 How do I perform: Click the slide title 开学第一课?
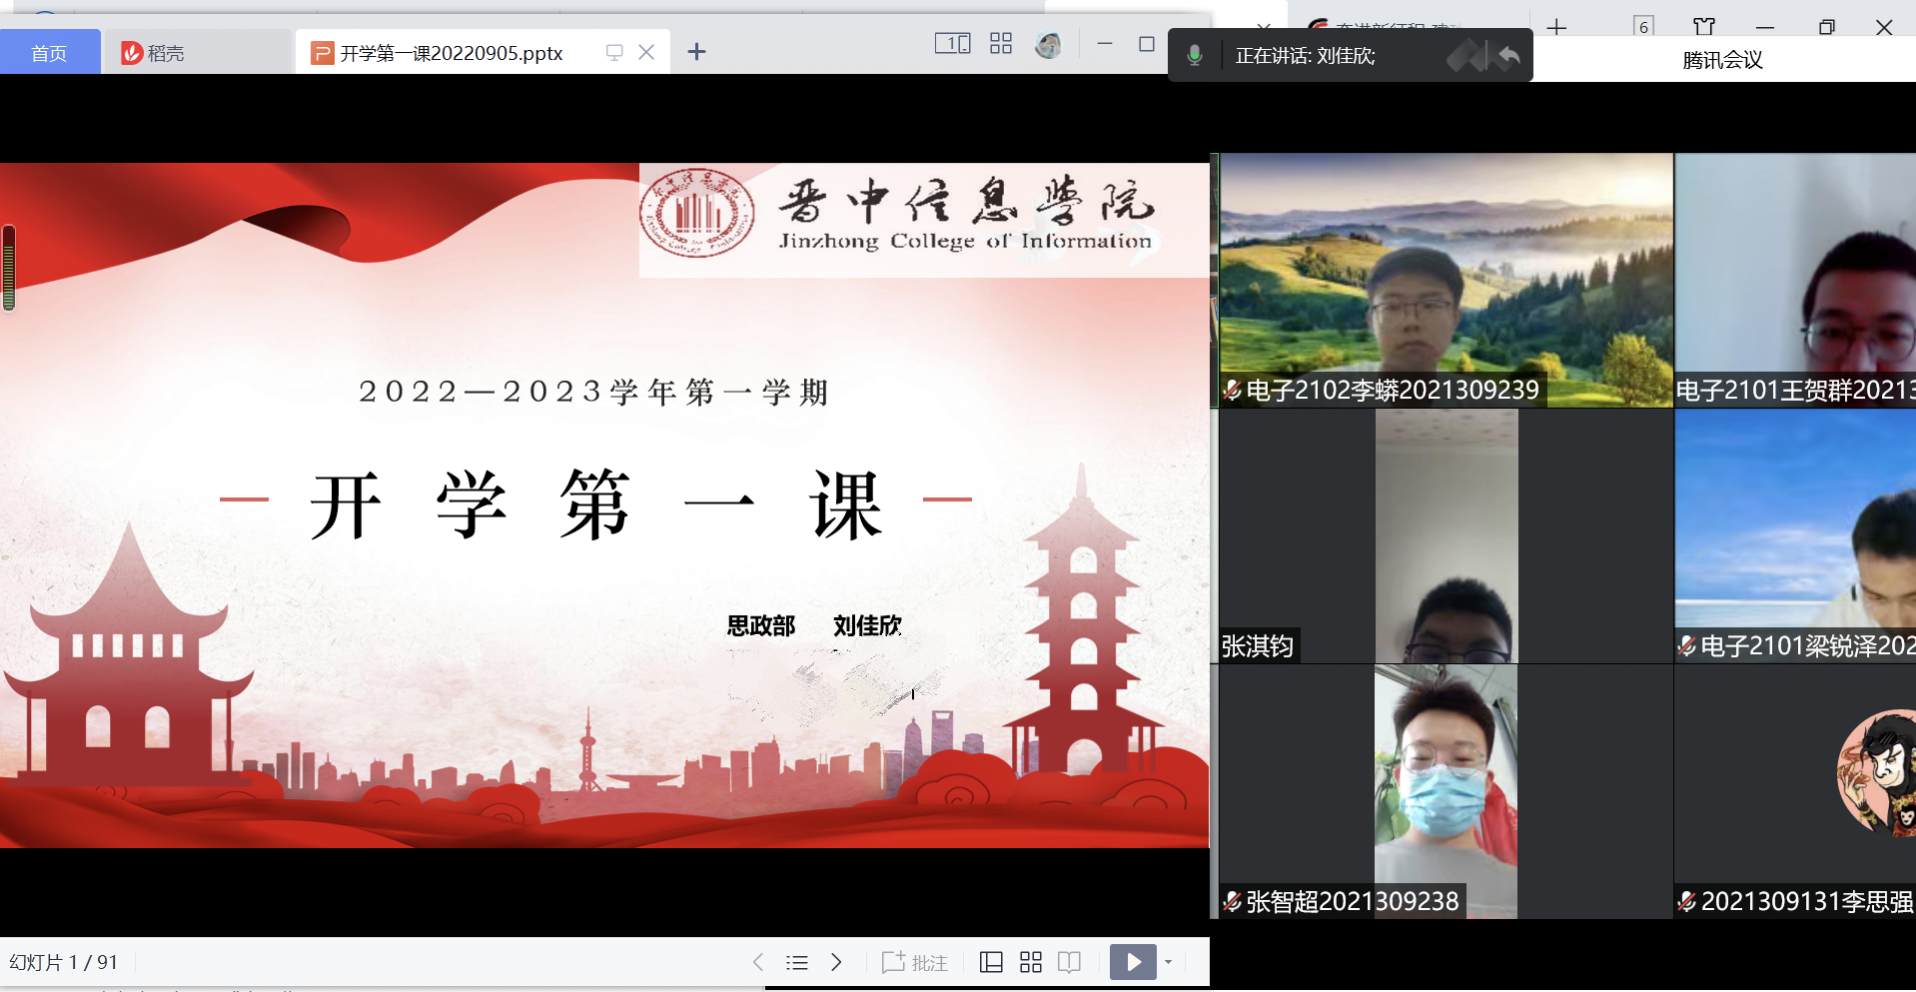[x=596, y=505]
